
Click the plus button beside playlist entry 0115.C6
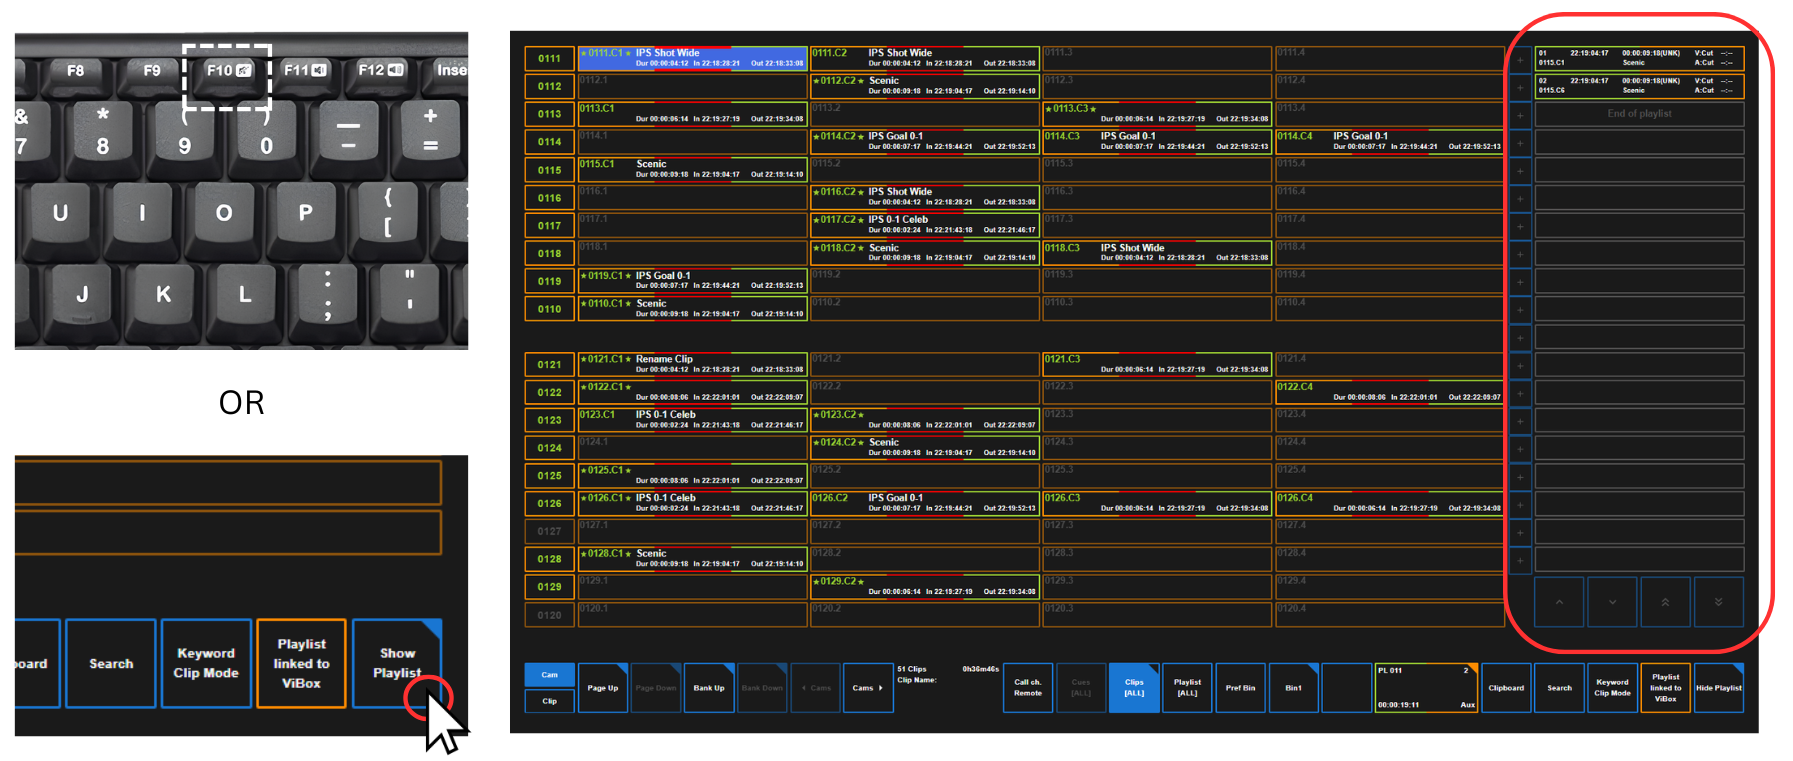(1520, 87)
